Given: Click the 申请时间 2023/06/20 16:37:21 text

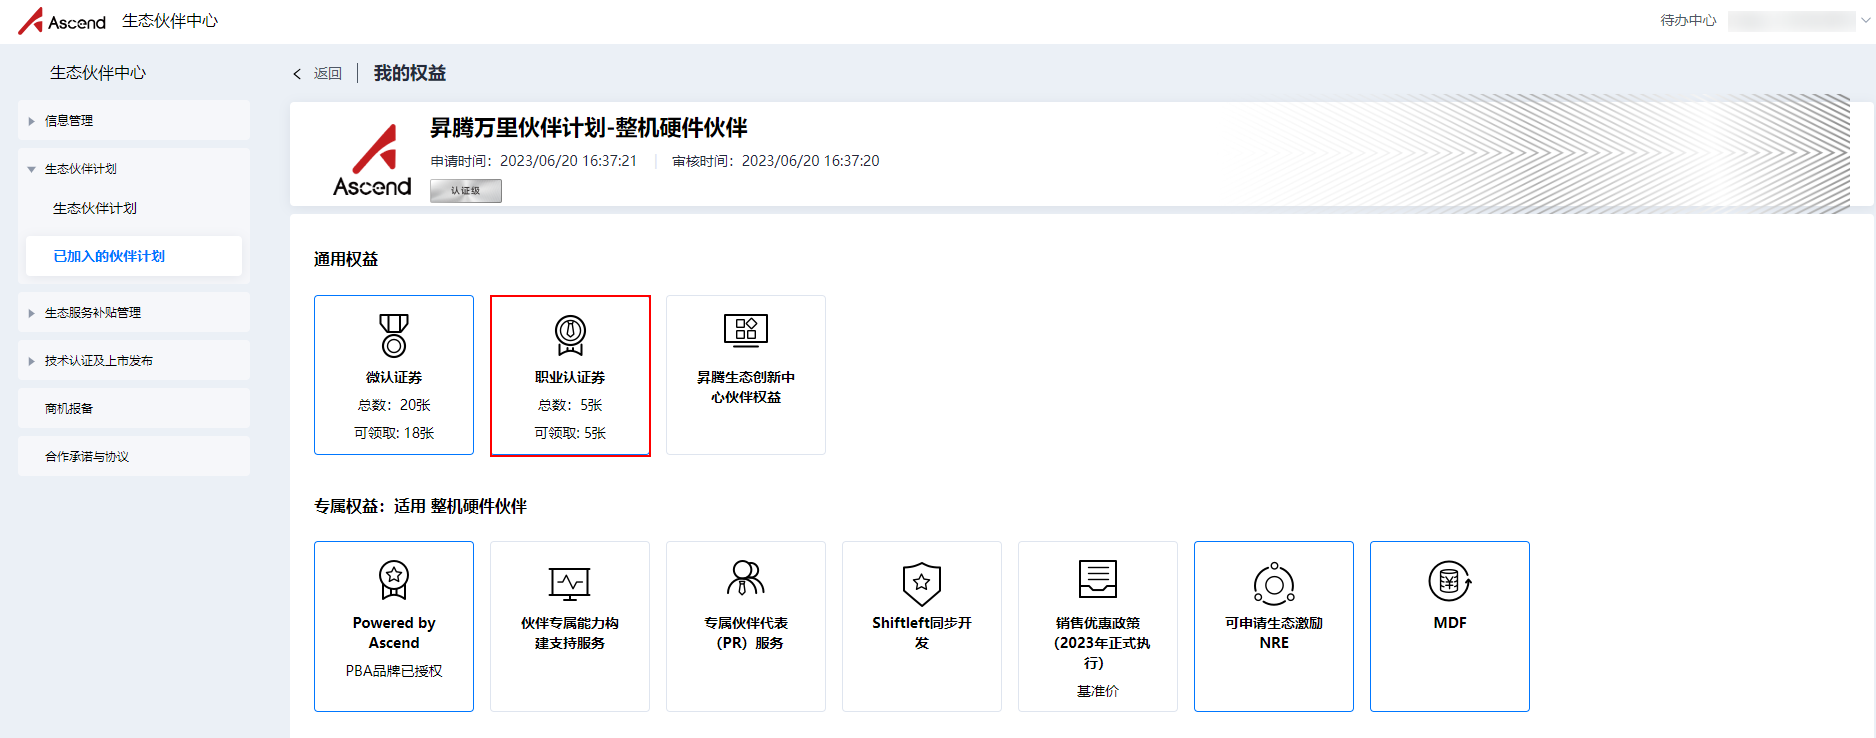Looking at the screenshot, I should click(x=534, y=161).
